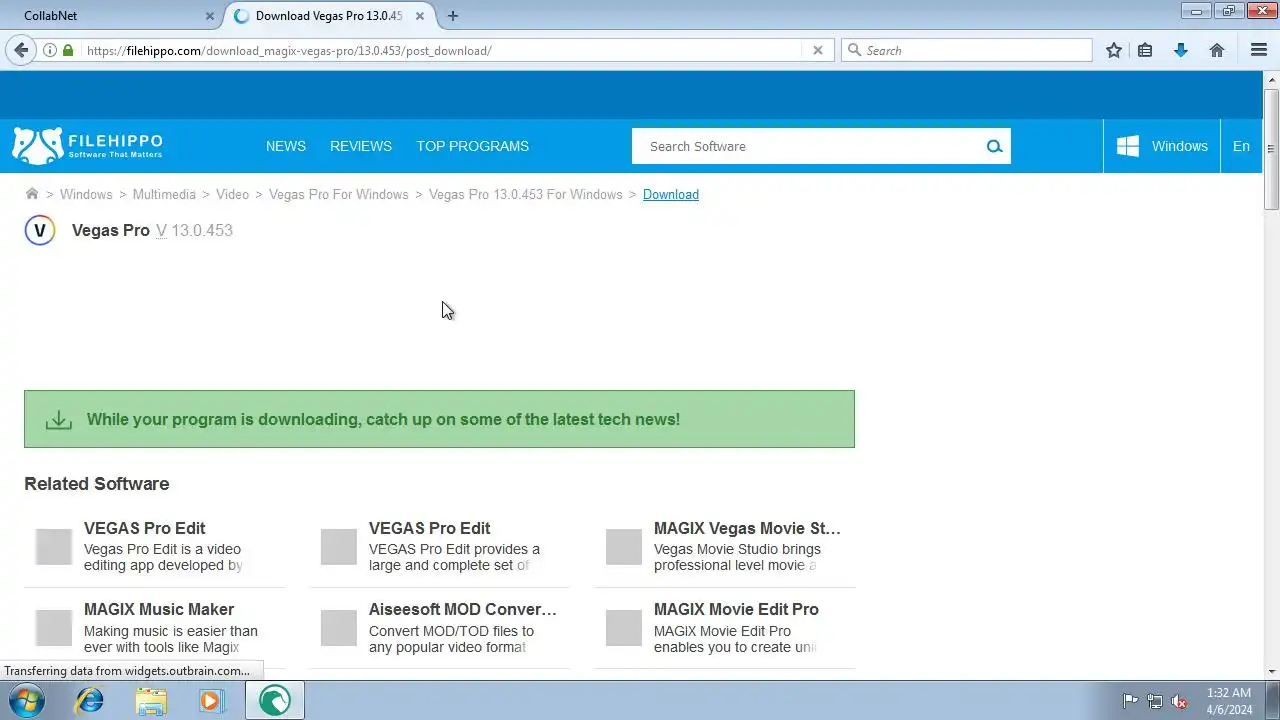
Task: Click the green padlock security icon
Action: click(68, 50)
